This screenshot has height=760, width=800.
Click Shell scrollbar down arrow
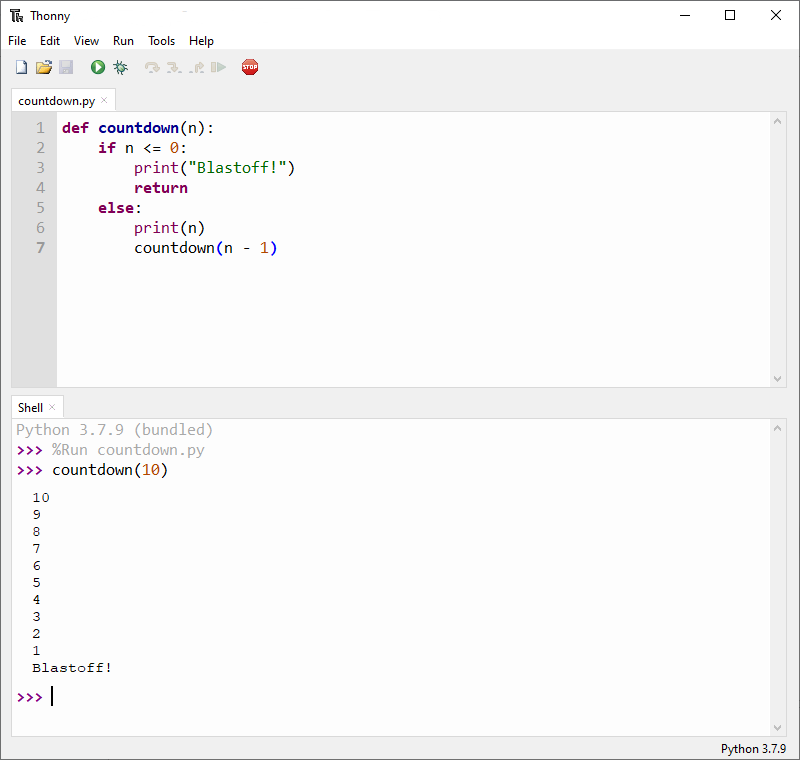778,727
